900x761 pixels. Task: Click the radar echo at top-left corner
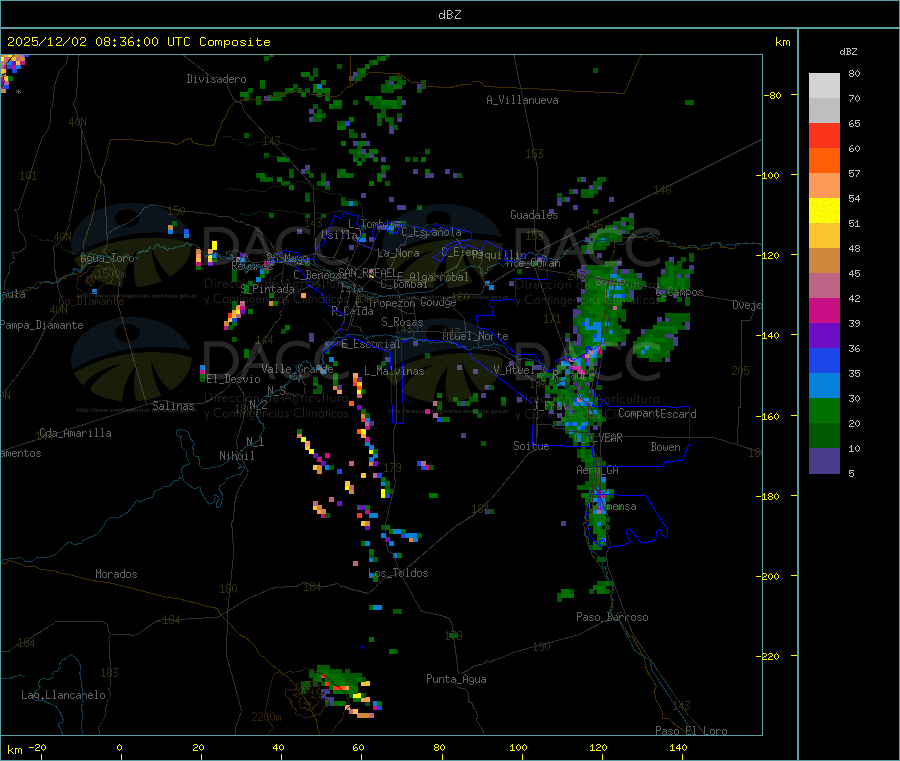pos(13,72)
